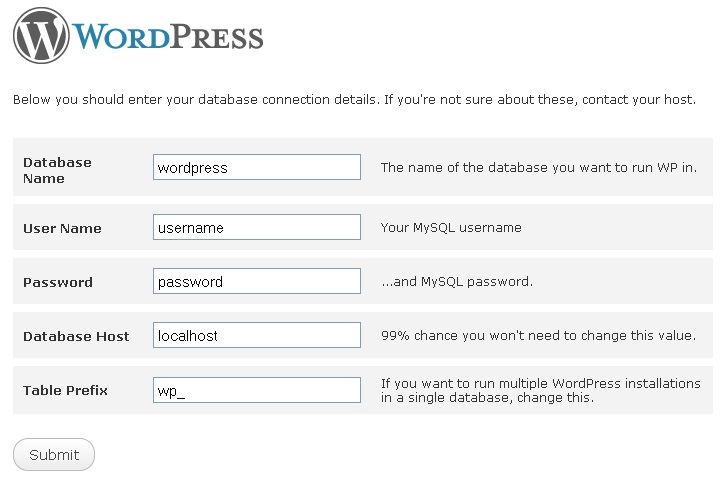The image size is (721, 477).
Task: Focus the Database Name input field
Action: pyautogui.click(x=257, y=167)
